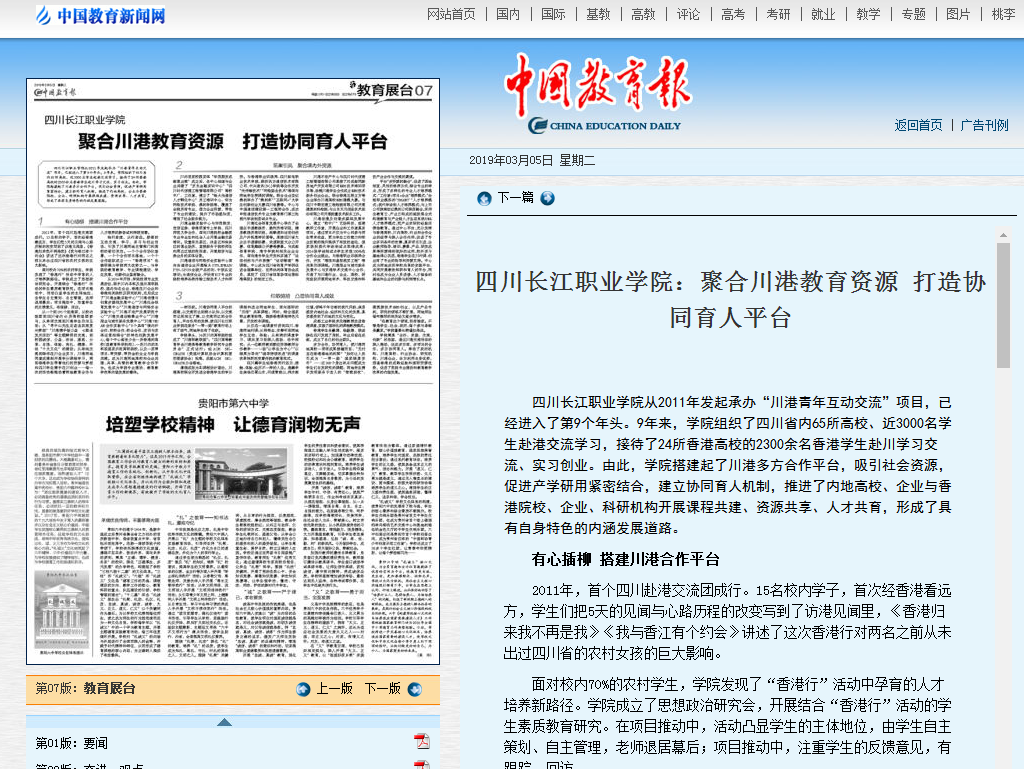This screenshot has width=1024, height=769.
Task: Open the 教学 navigation item
Action: pyautogui.click(x=869, y=14)
